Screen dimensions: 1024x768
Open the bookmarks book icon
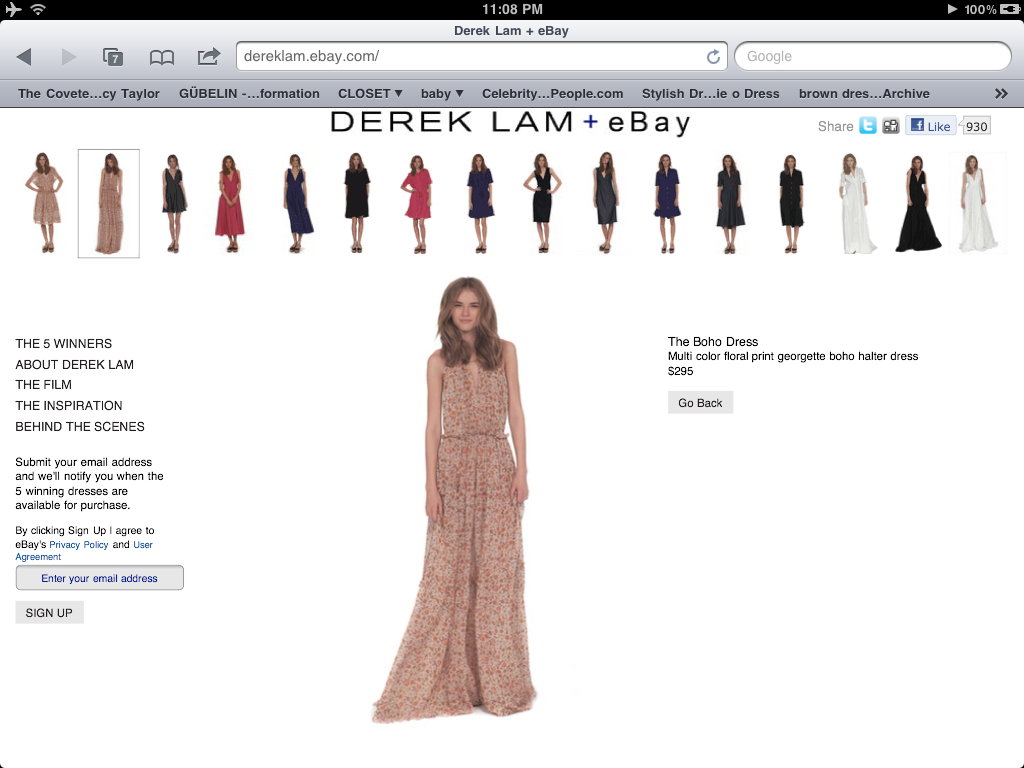161,57
